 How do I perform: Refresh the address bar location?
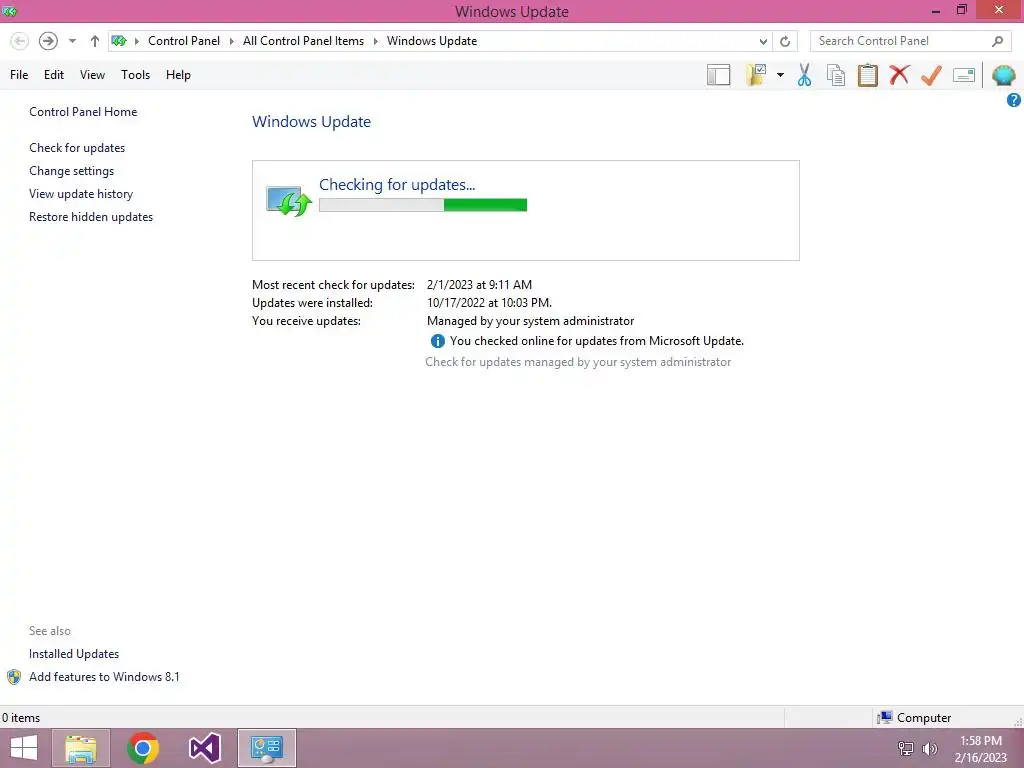785,41
